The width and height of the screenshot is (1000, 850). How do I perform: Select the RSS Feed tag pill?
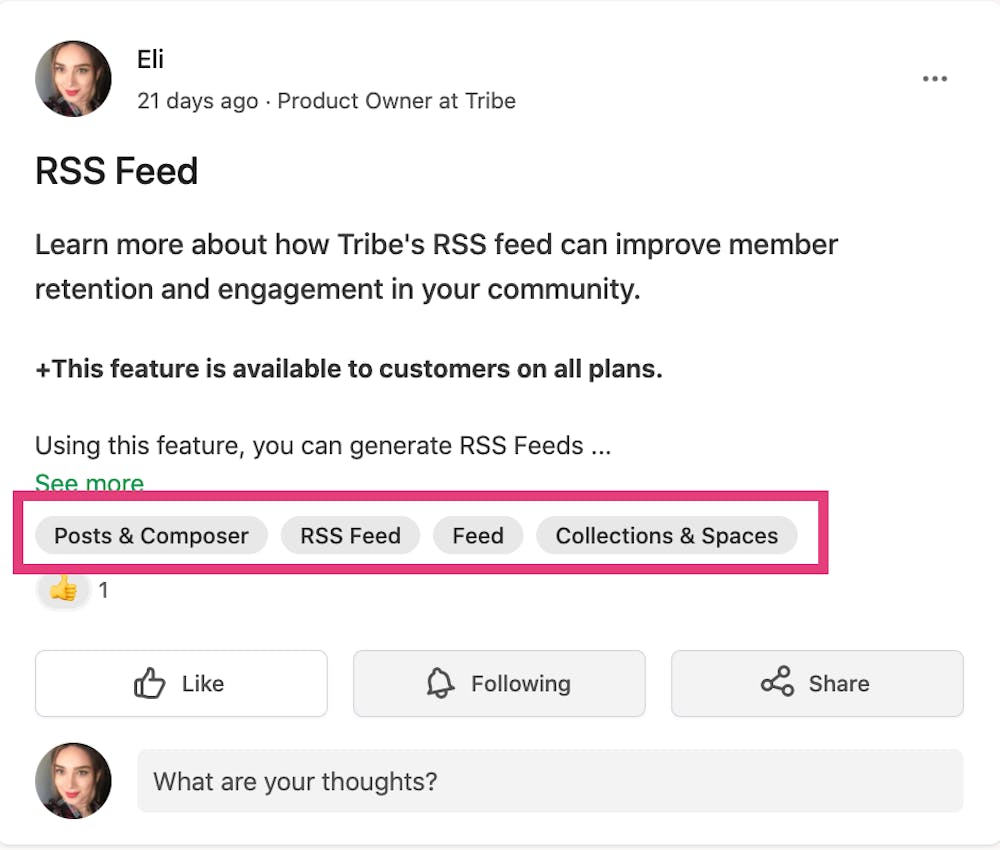pos(350,536)
